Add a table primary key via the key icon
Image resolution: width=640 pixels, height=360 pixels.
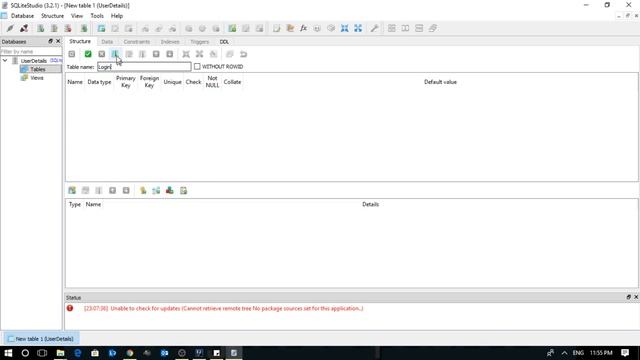143,190
